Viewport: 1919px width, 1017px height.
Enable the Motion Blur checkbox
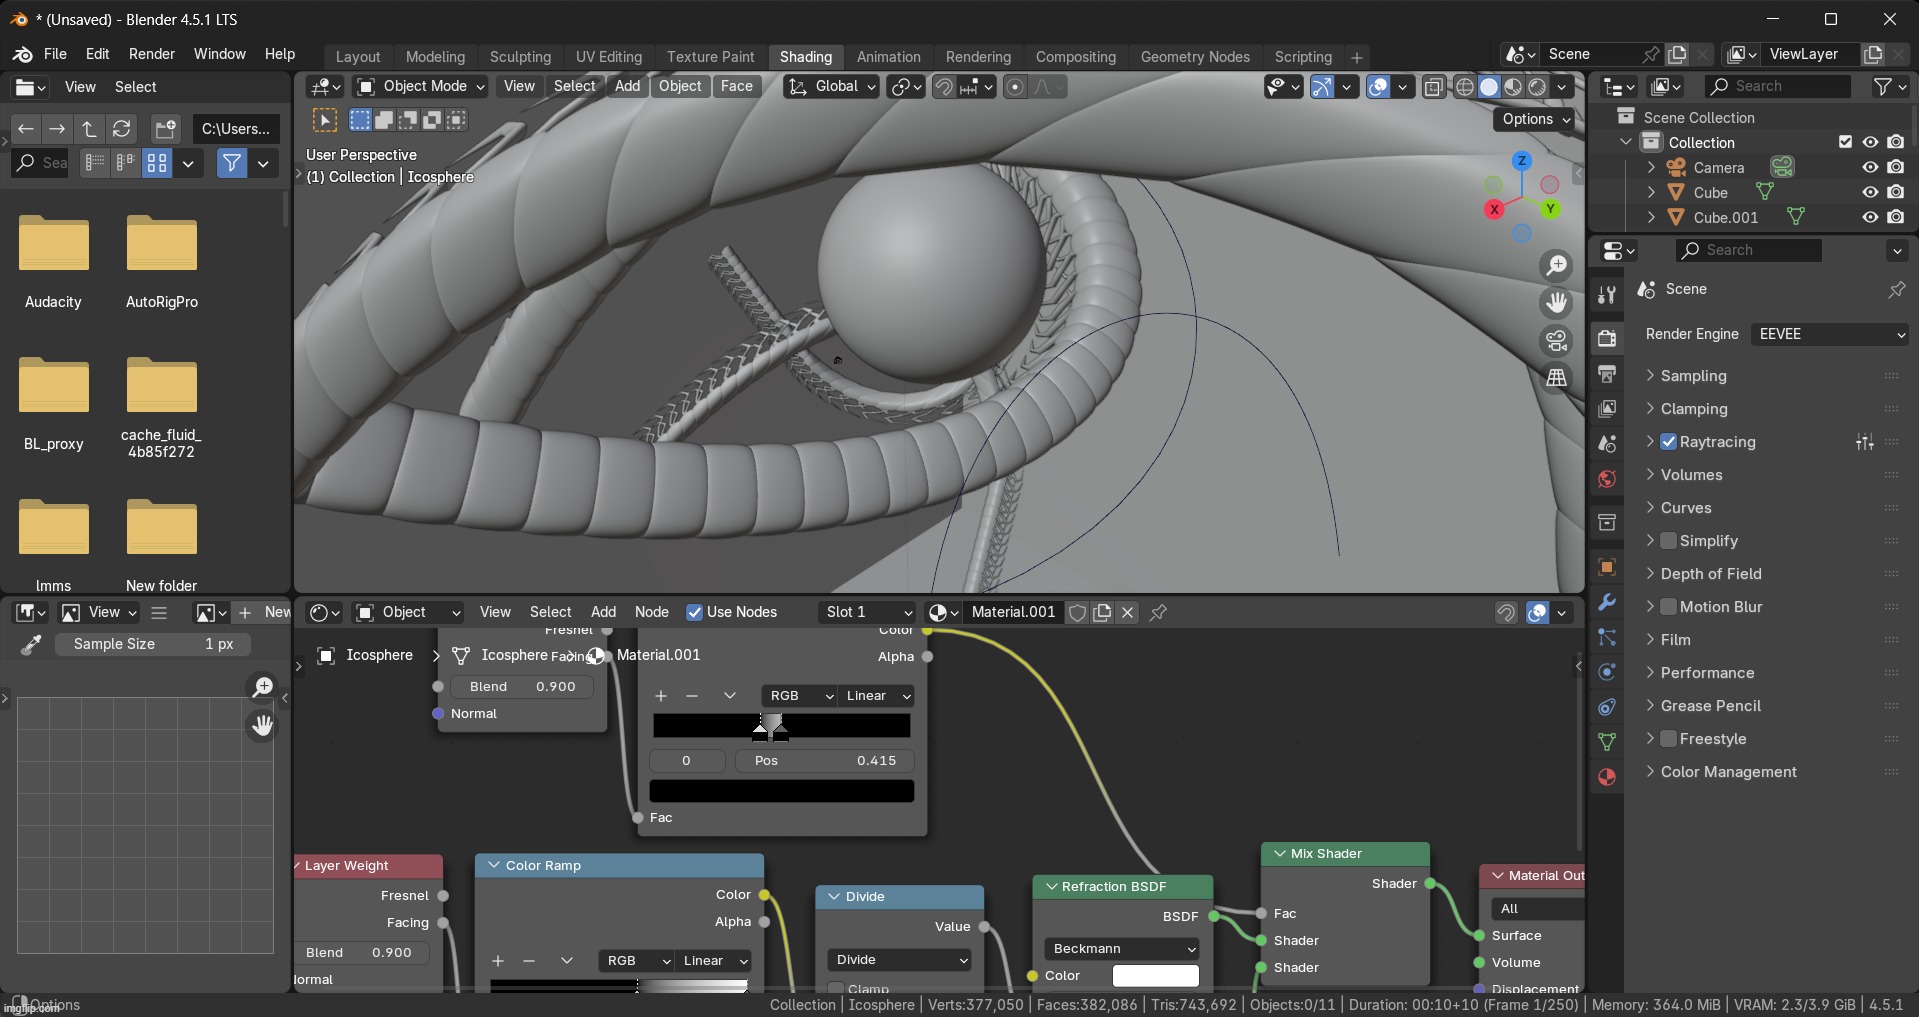pos(1668,607)
